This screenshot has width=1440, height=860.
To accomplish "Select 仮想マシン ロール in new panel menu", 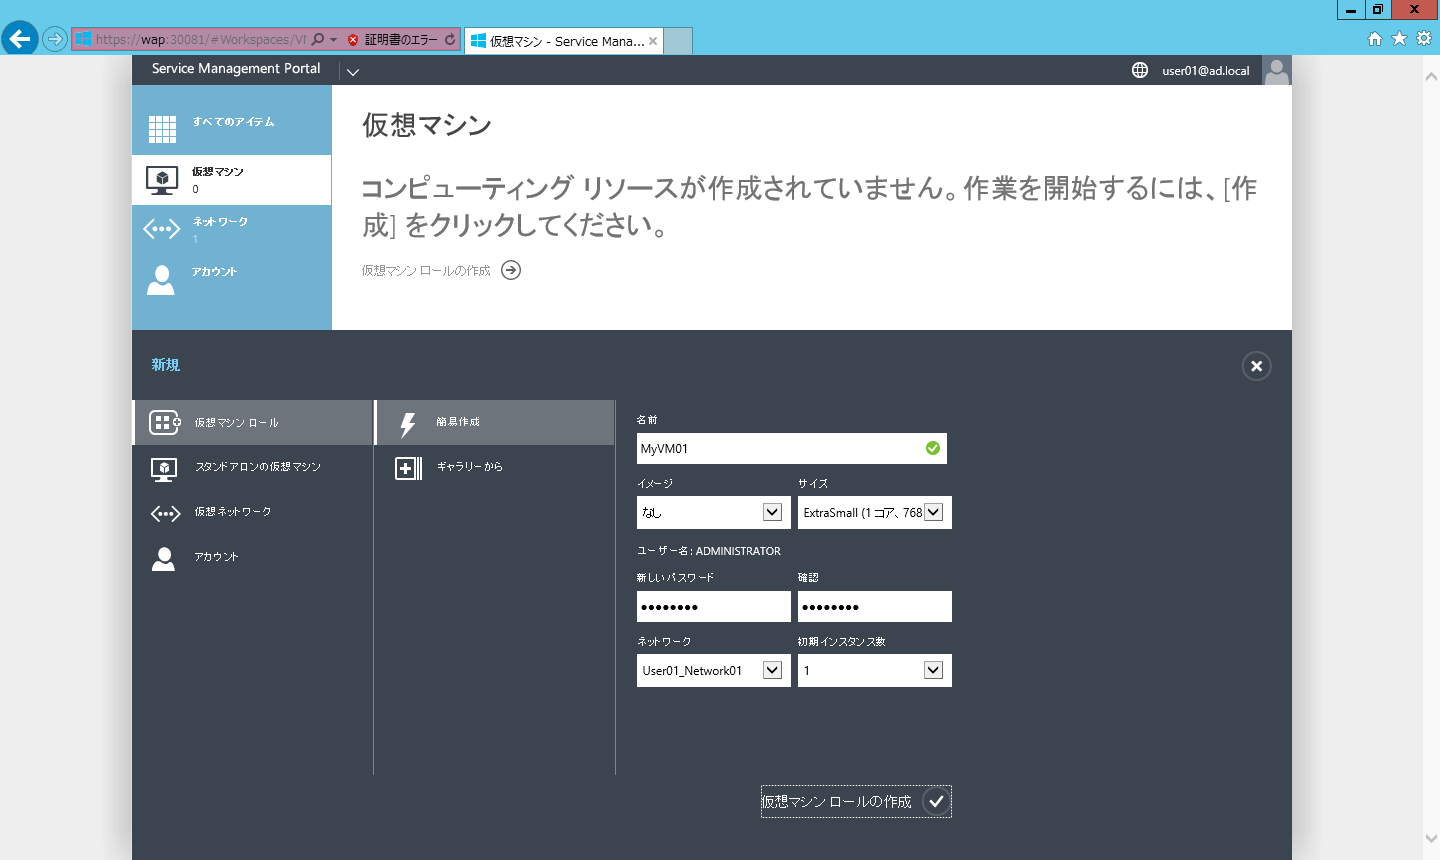I will point(253,422).
